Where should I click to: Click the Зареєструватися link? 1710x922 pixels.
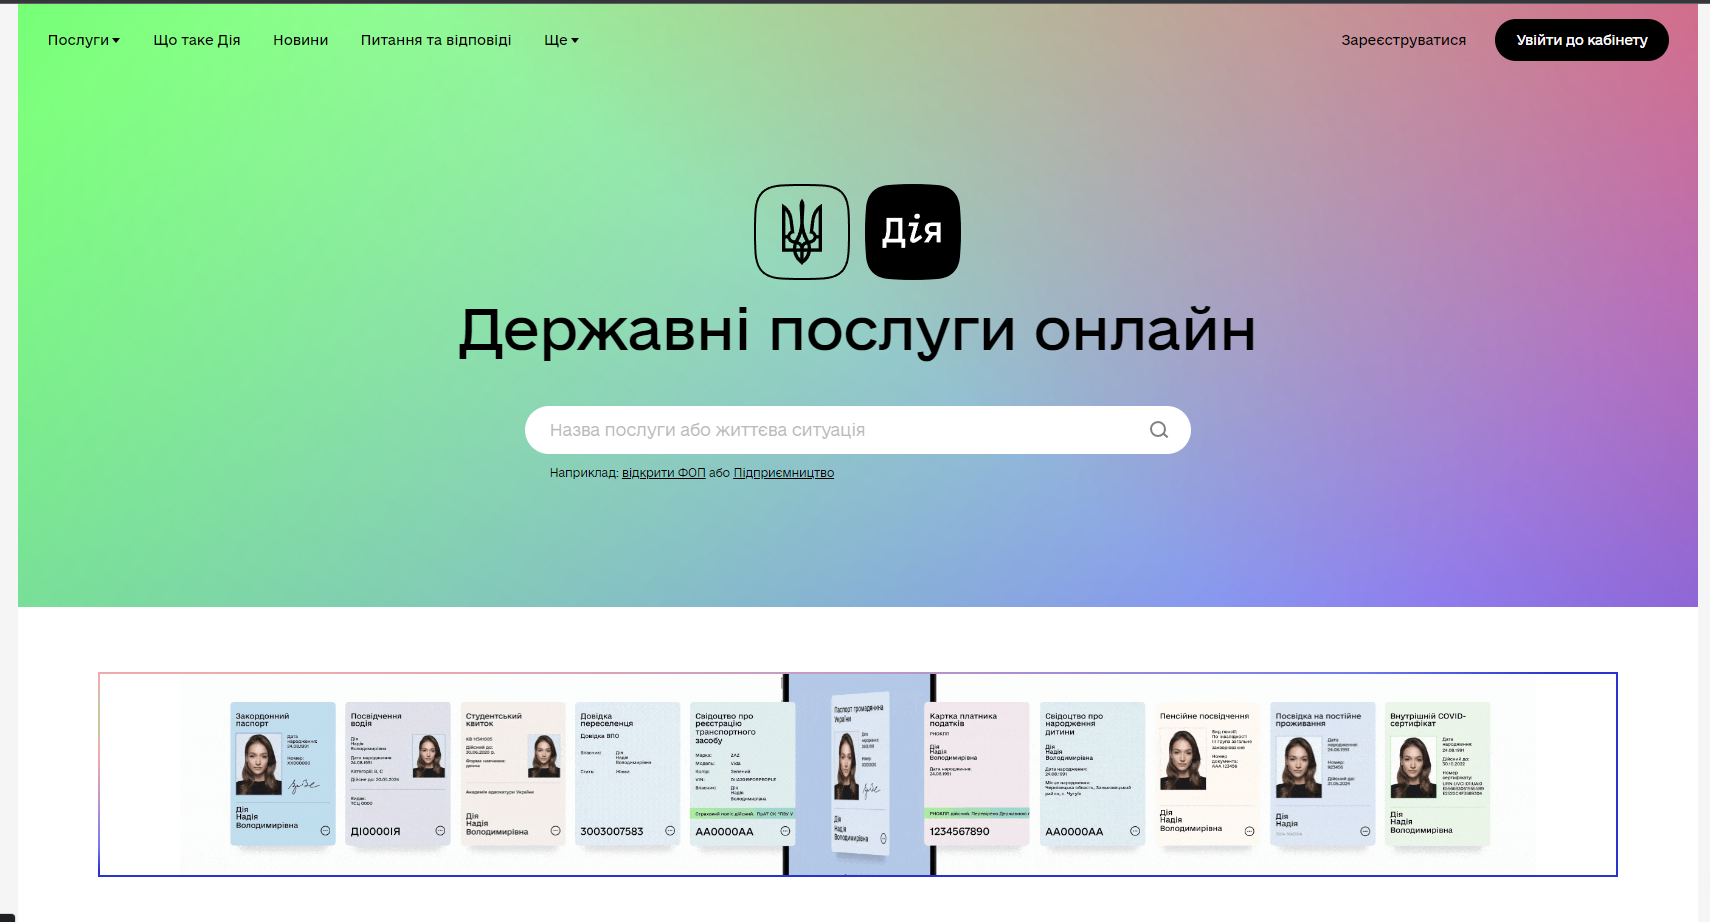point(1403,40)
